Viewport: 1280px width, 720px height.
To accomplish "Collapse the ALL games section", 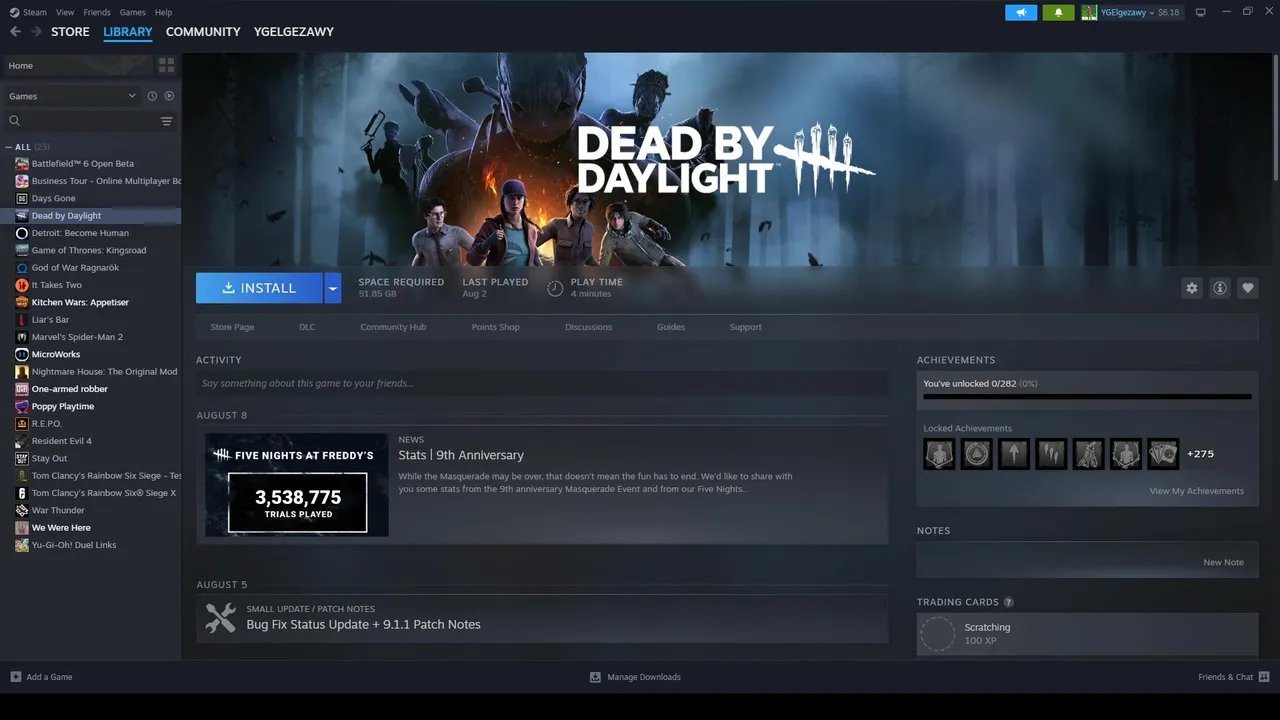I will coord(8,147).
